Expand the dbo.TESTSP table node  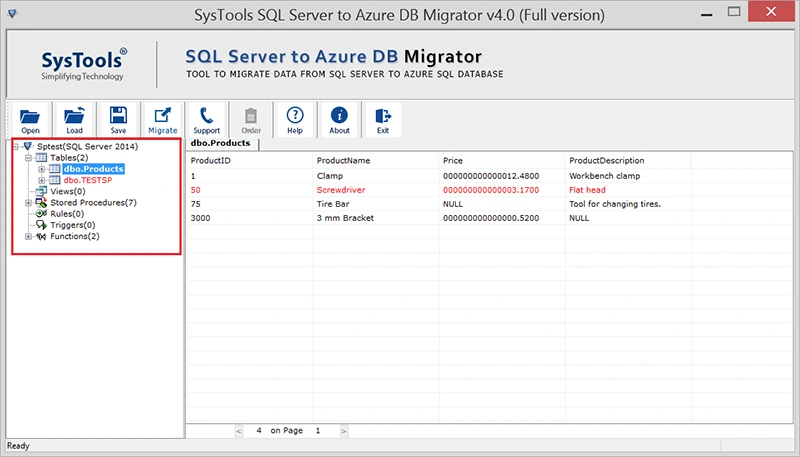click(x=42, y=181)
